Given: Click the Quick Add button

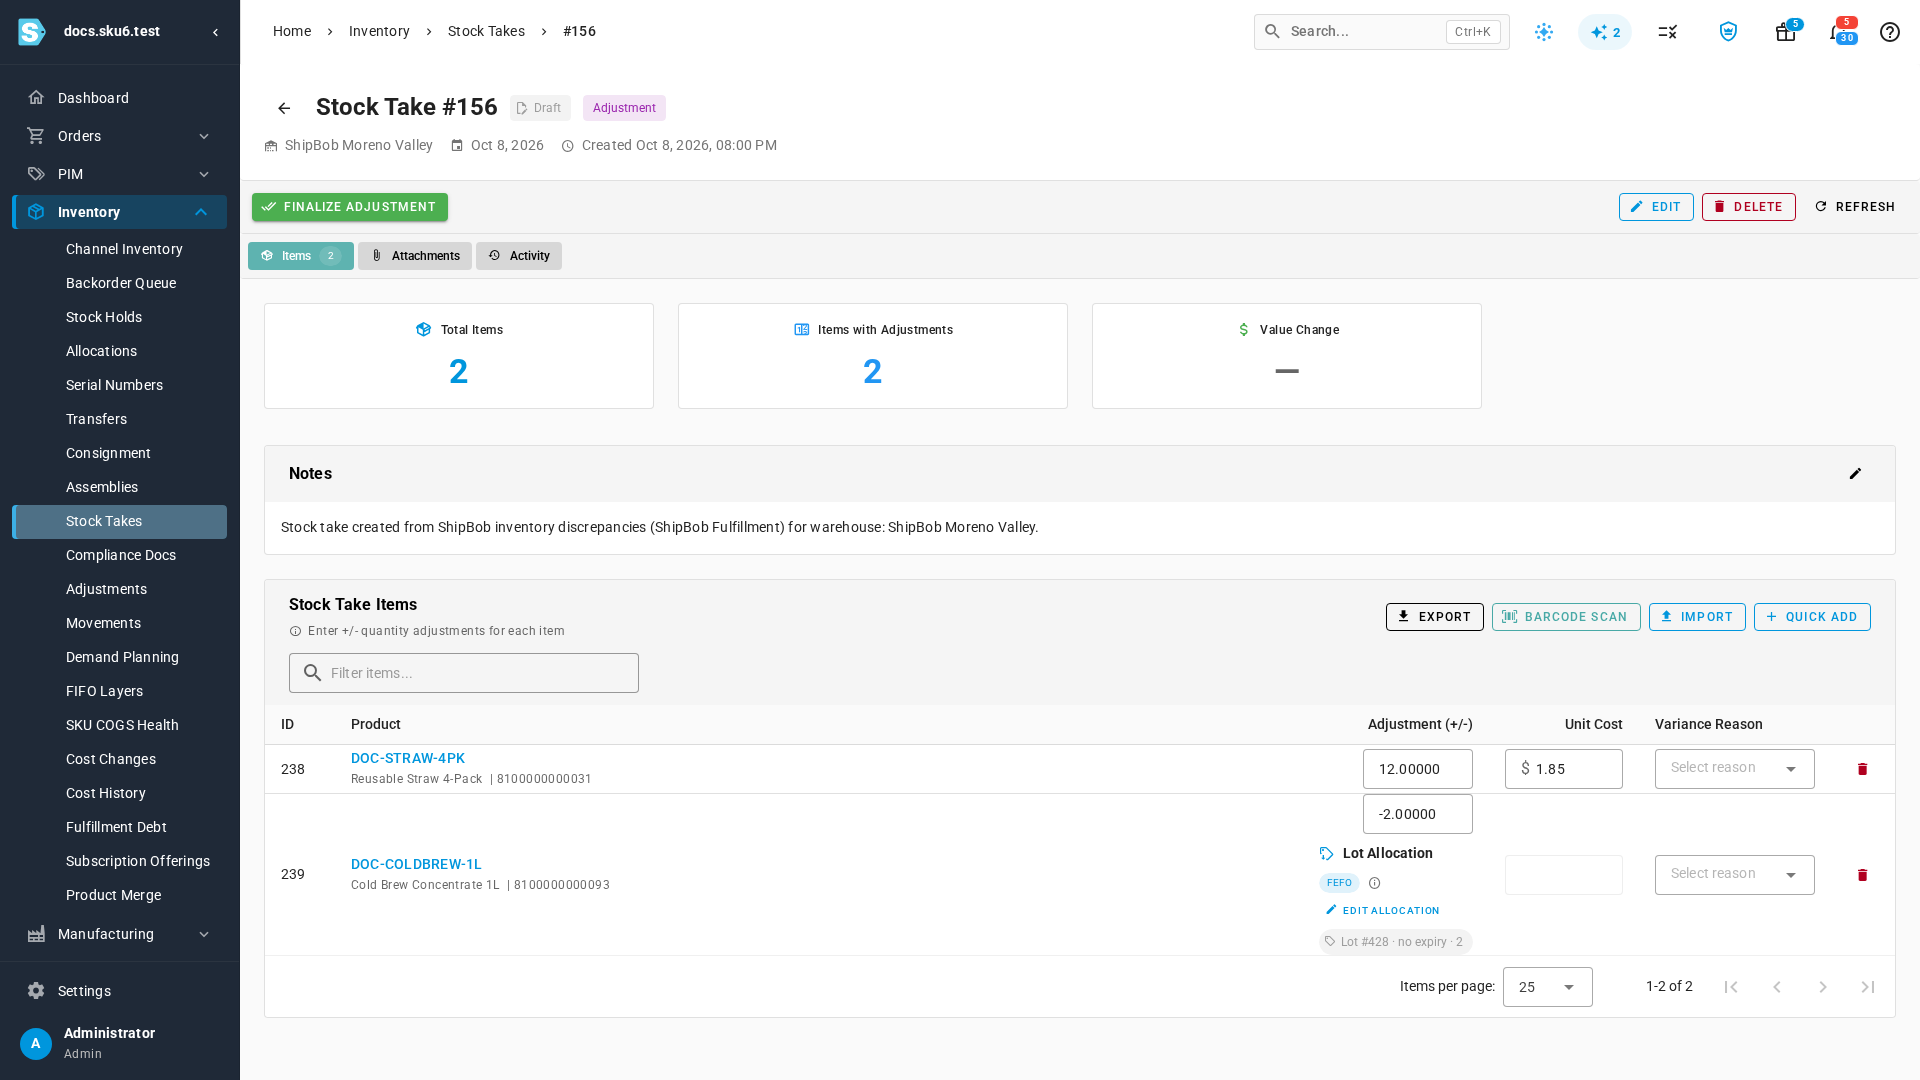Looking at the screenshot, I should coord(1812,617).
